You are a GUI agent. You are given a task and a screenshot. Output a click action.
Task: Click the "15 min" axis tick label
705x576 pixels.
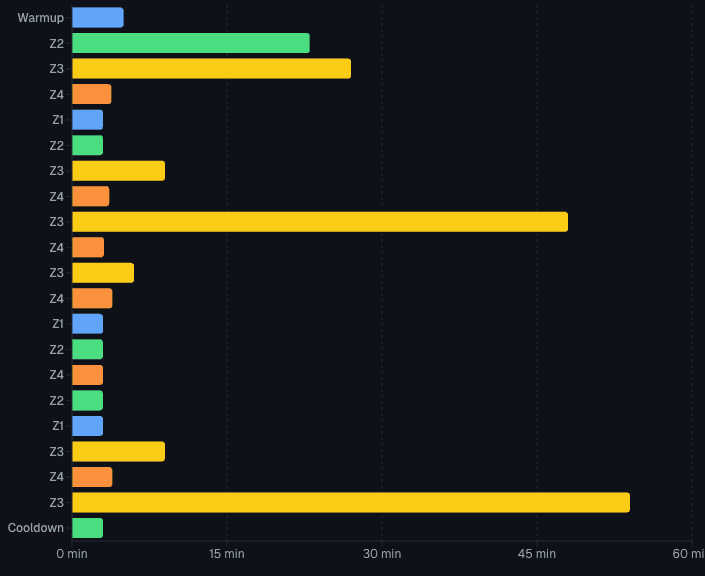(227, 554)
